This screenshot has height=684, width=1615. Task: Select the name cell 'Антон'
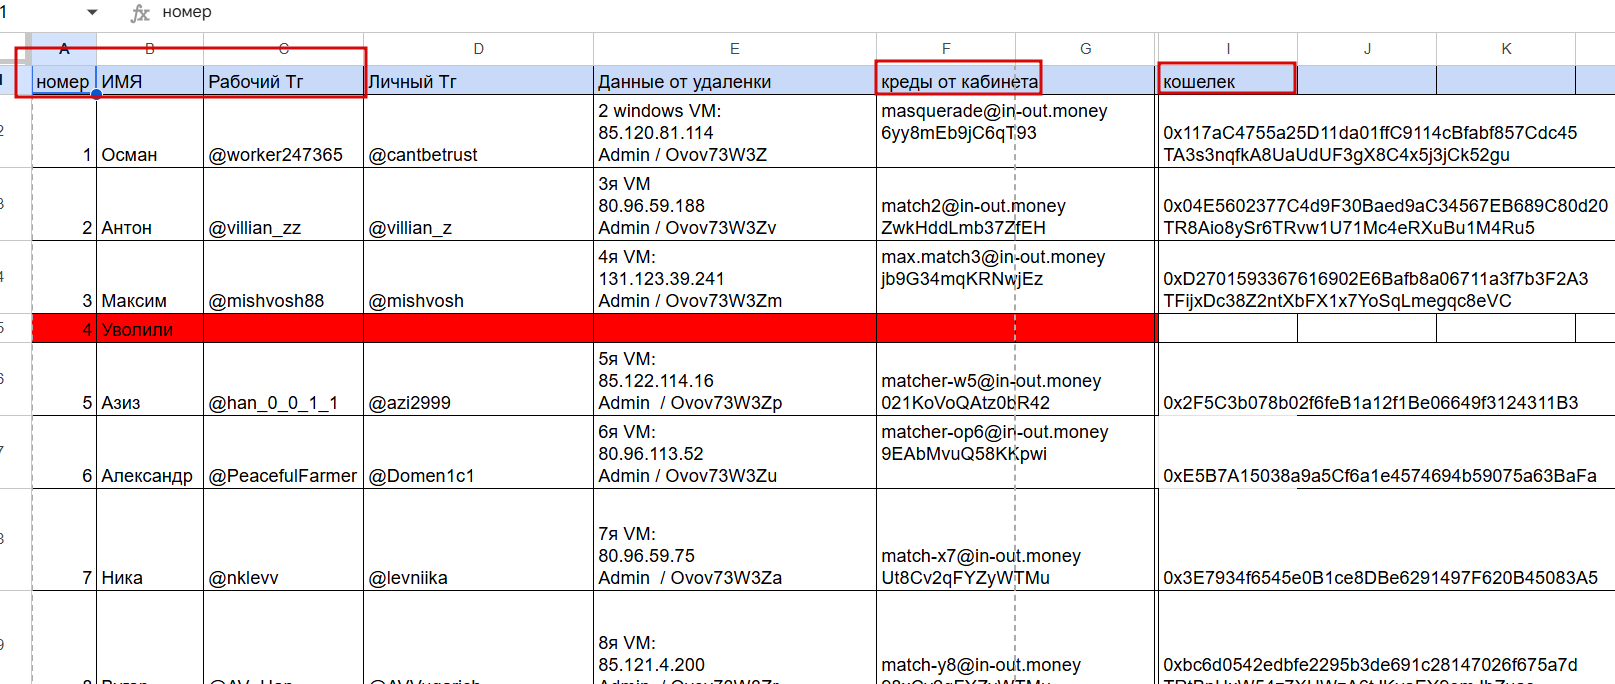coord(150,204)
